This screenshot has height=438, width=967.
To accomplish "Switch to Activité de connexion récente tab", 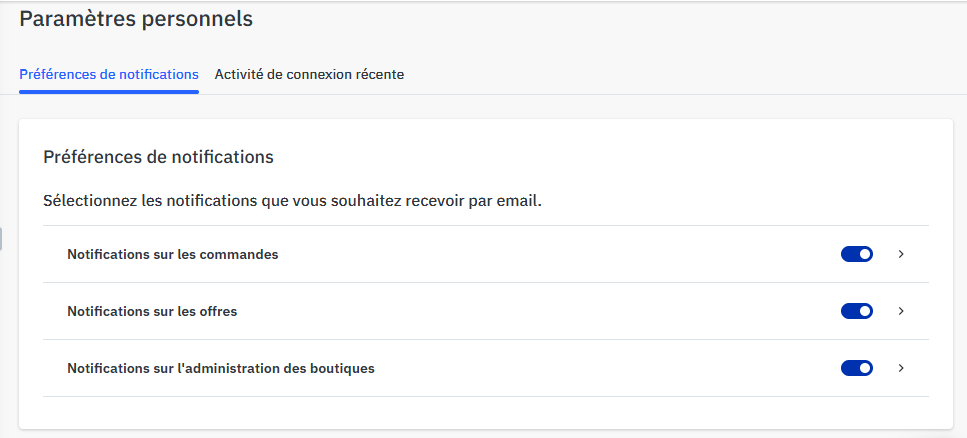I will tap(309, 74).
